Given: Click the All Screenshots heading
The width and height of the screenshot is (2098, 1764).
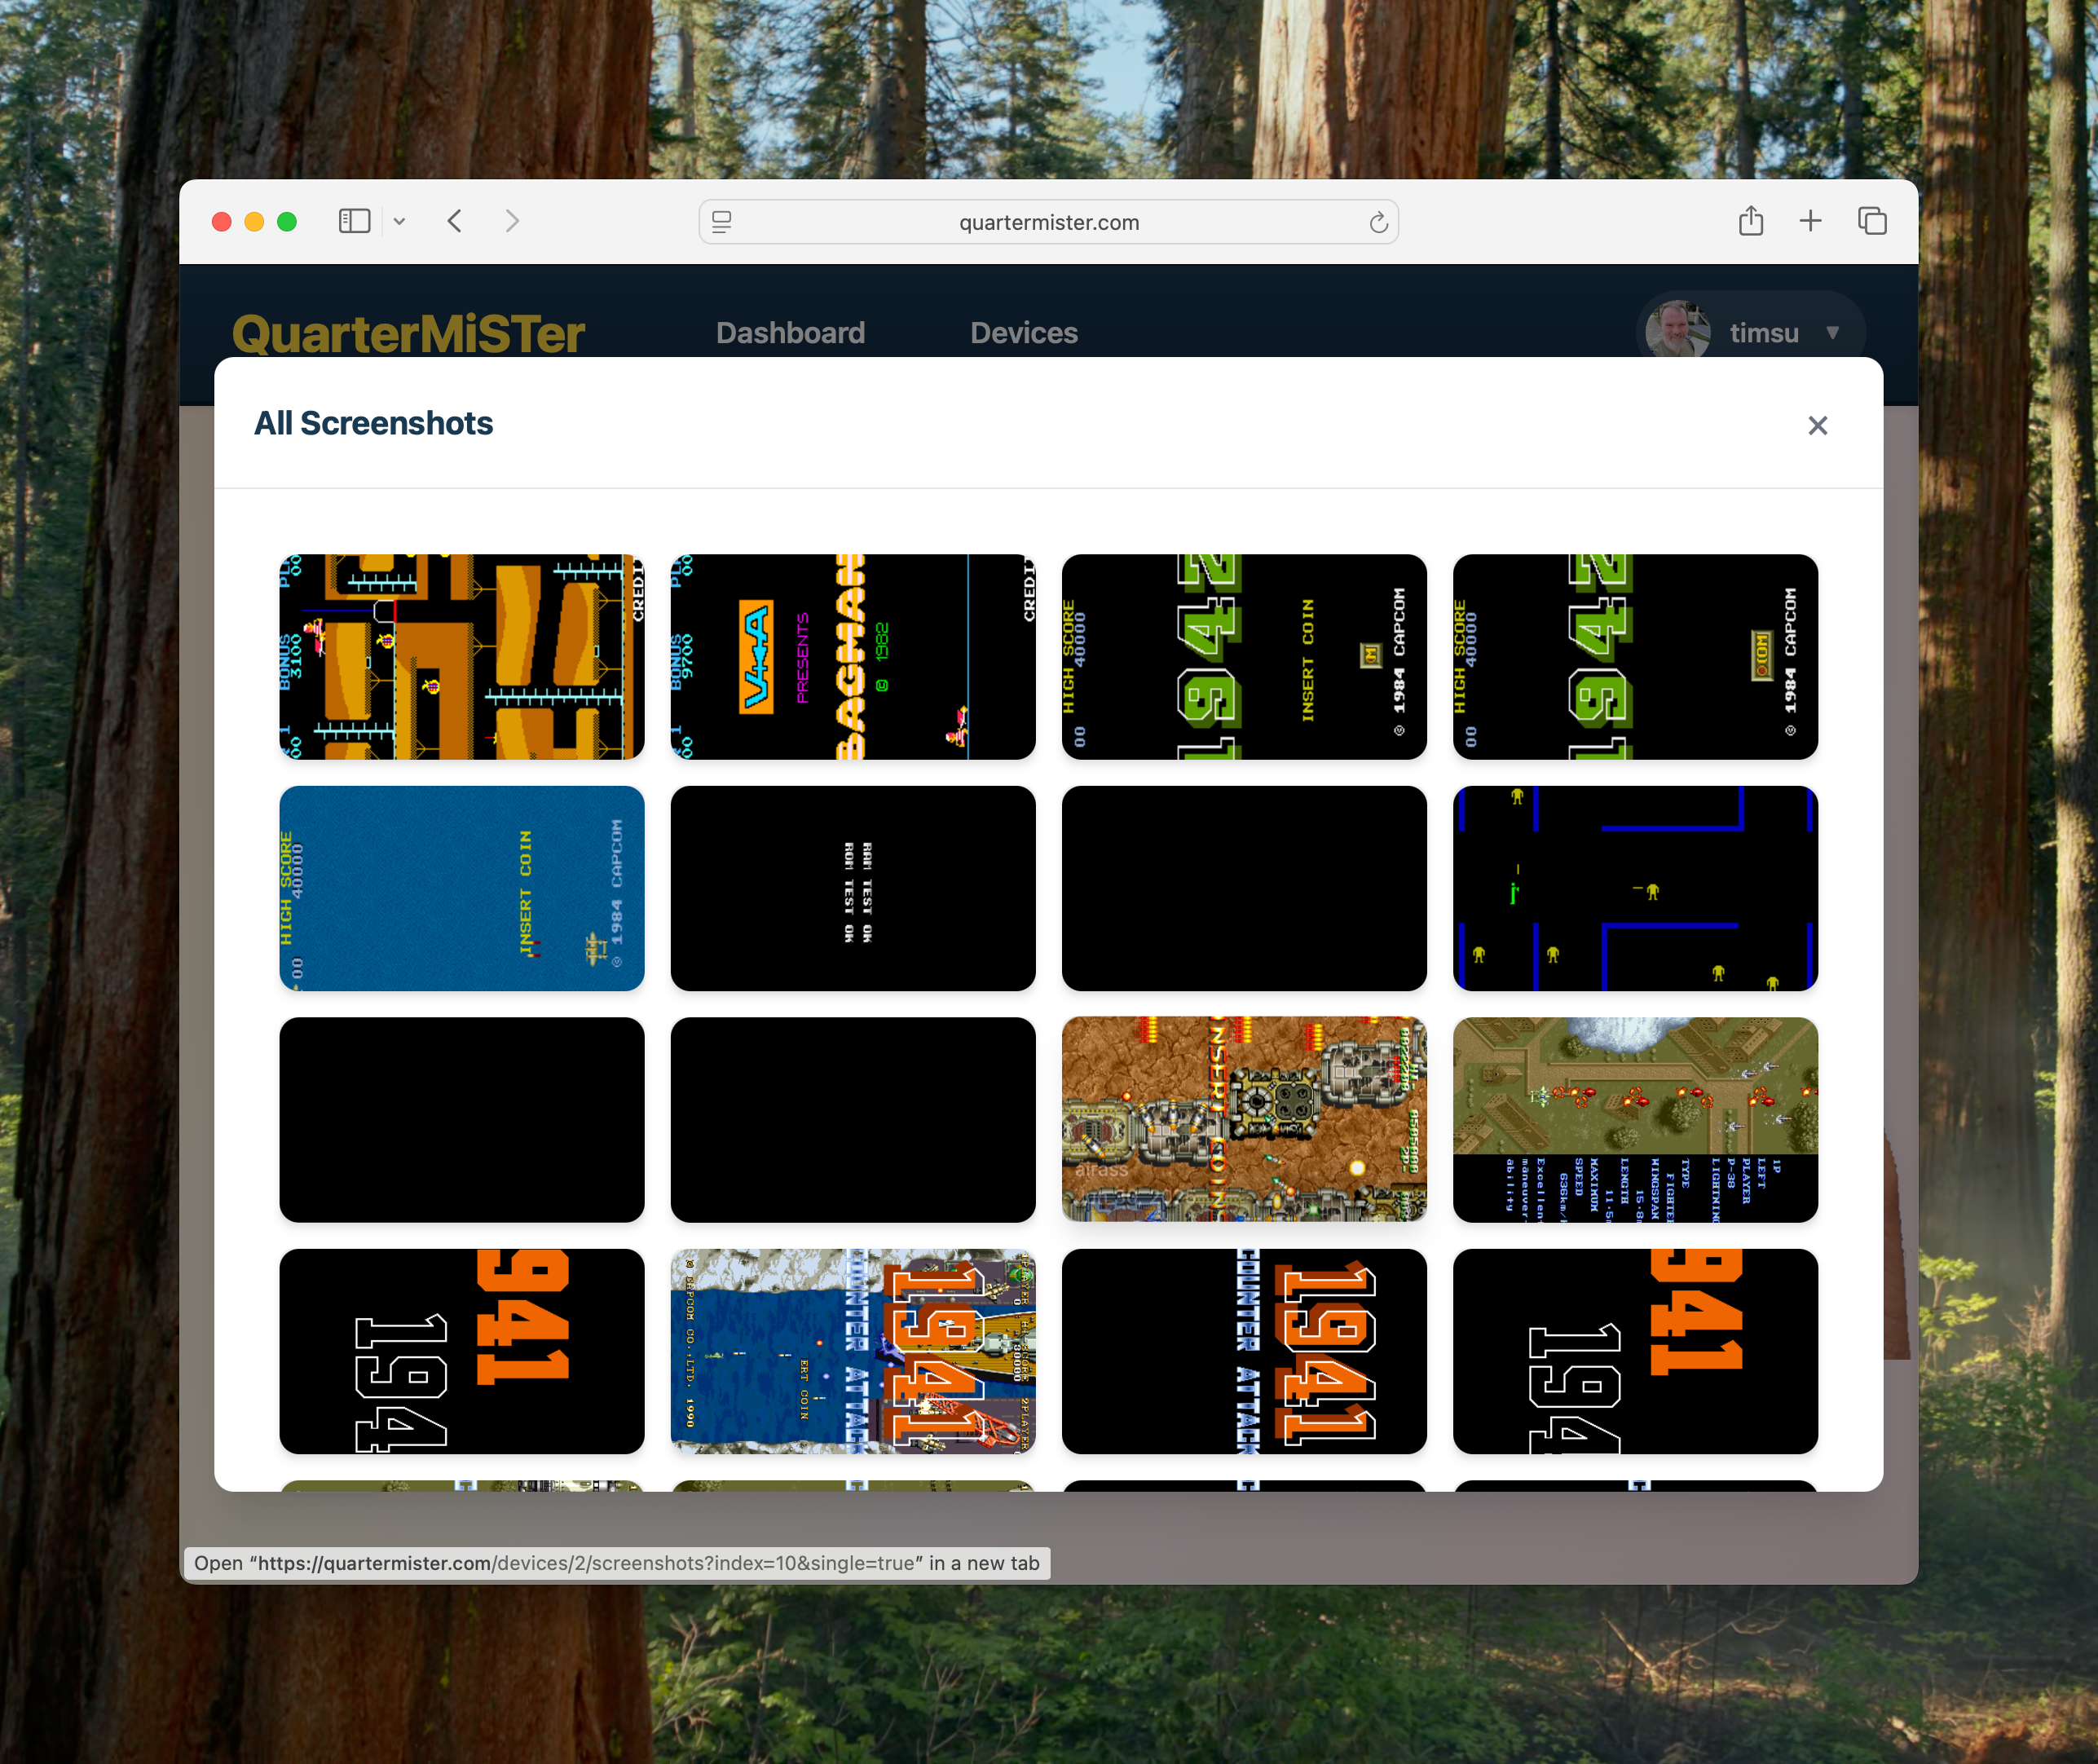Looking at the screenshot, I should (x=373, y=423).
